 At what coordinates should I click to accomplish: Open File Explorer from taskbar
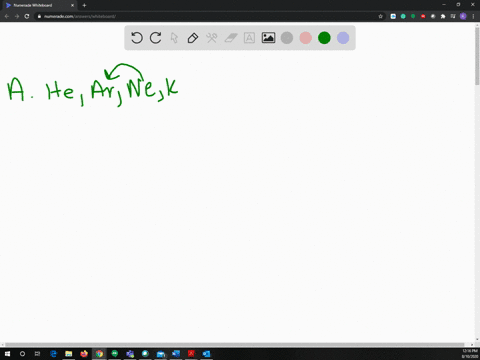click(69, 354)
